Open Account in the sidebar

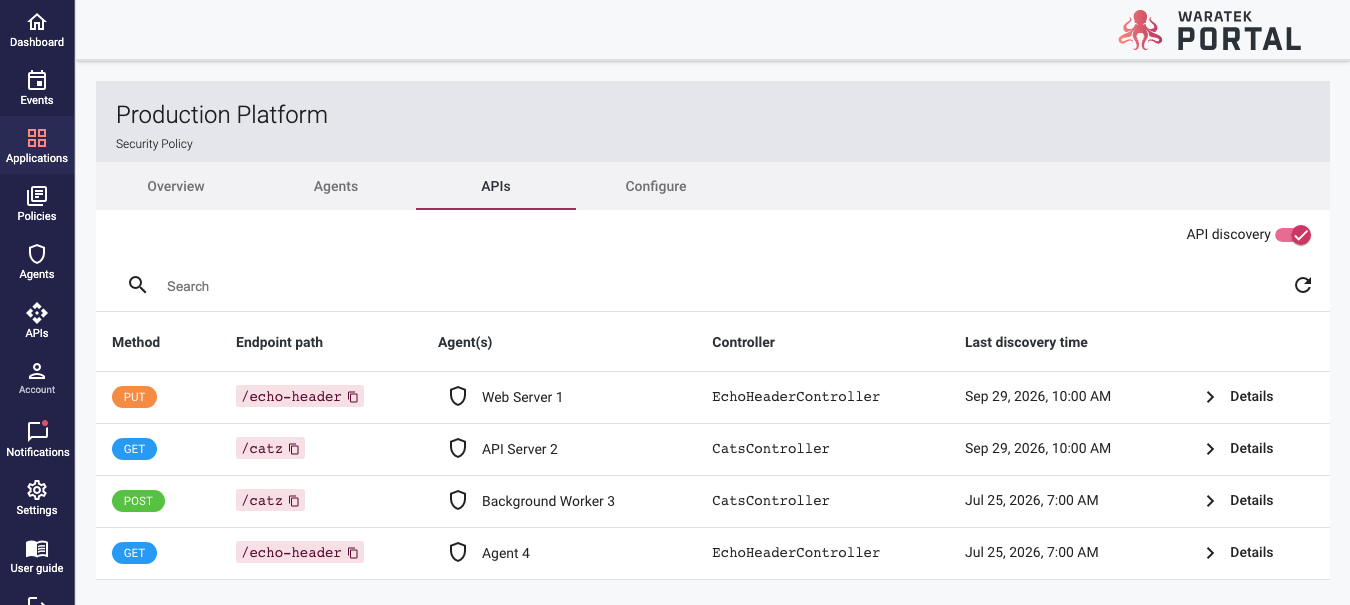tap(37, 378)
